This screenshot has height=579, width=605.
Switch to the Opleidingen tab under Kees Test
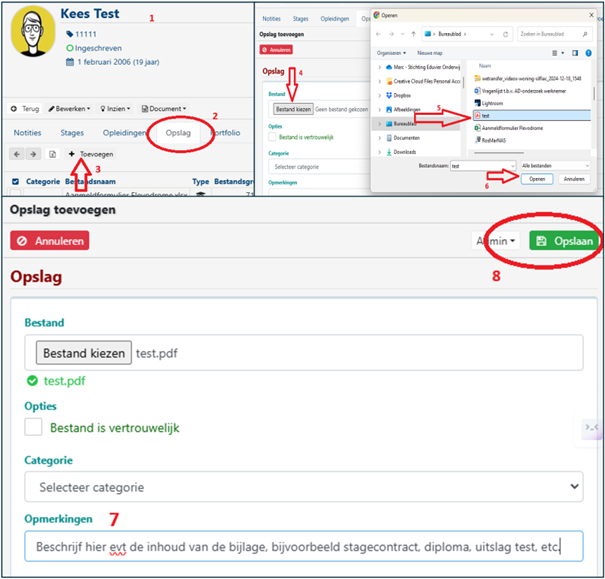pyautogui.click(x=124, y=133)
